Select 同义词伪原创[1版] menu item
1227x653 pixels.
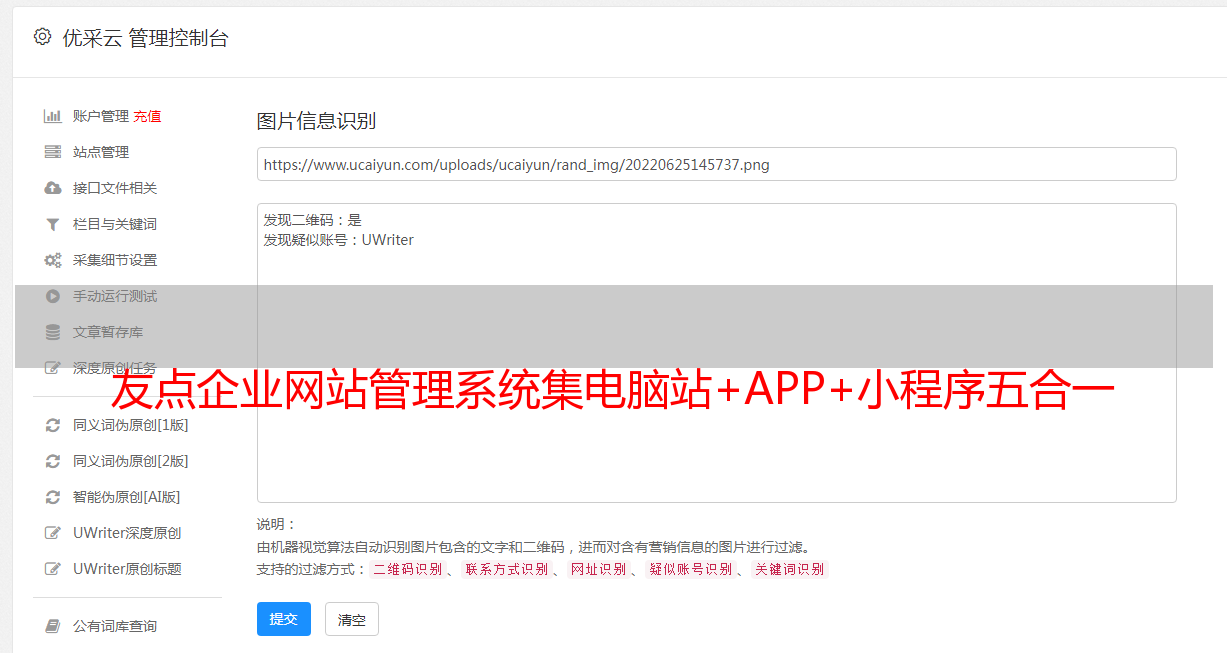coord(131,425)
